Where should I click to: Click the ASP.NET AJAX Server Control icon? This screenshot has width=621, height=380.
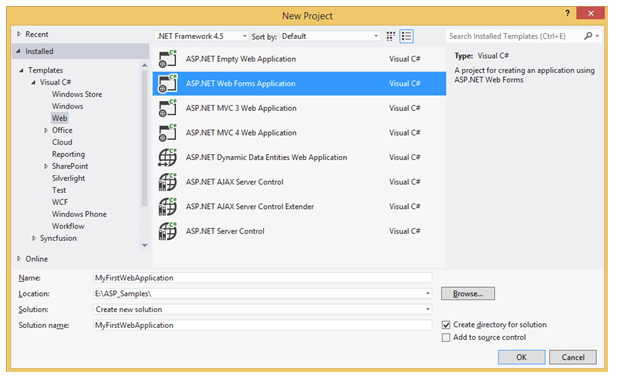tap(168, 182)
